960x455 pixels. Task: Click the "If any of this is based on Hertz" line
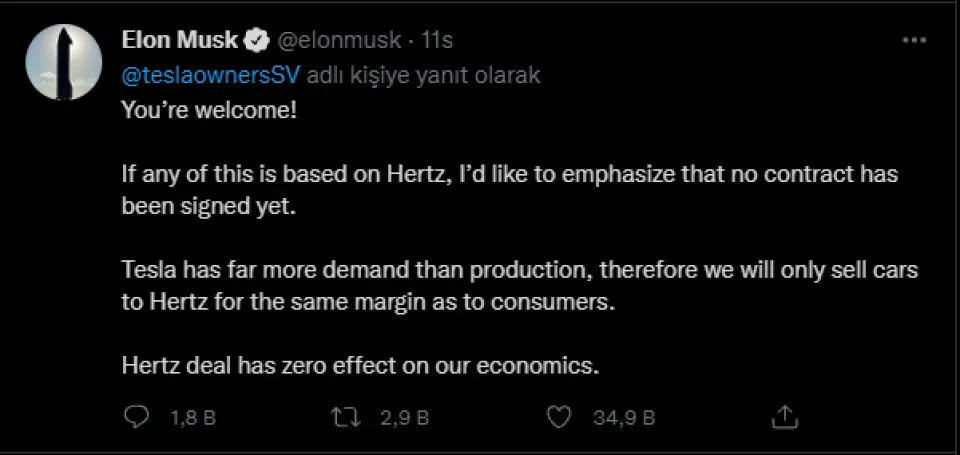509,174
